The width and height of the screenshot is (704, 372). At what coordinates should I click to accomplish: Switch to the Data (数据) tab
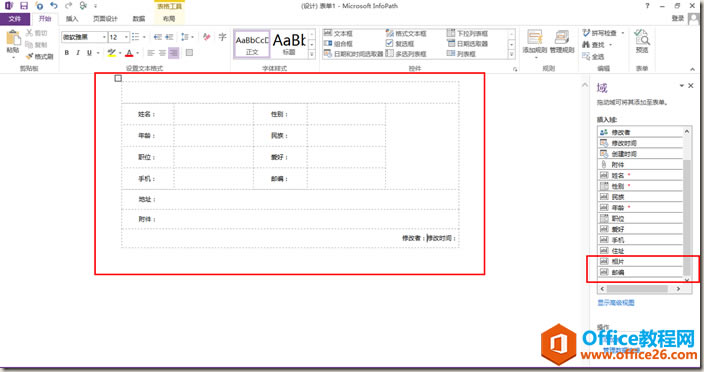(x=139, y=19)
